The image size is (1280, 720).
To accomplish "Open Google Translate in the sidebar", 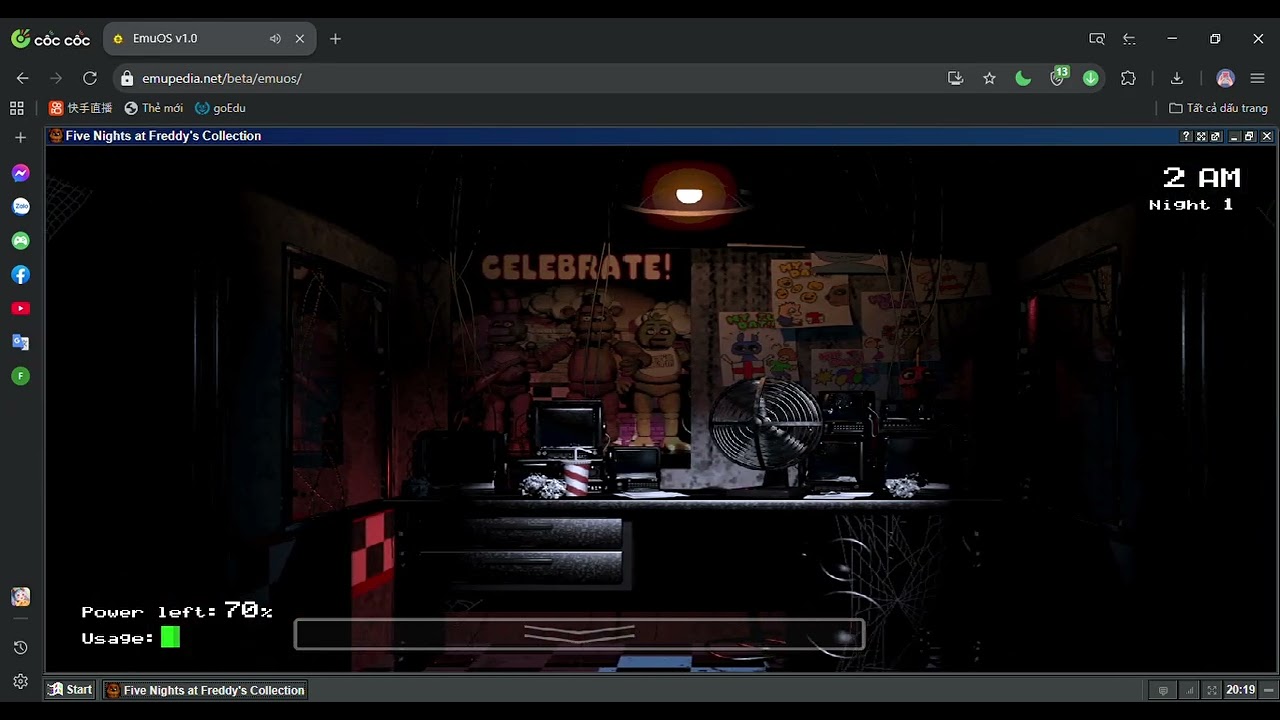I will (x=20, y=342).
